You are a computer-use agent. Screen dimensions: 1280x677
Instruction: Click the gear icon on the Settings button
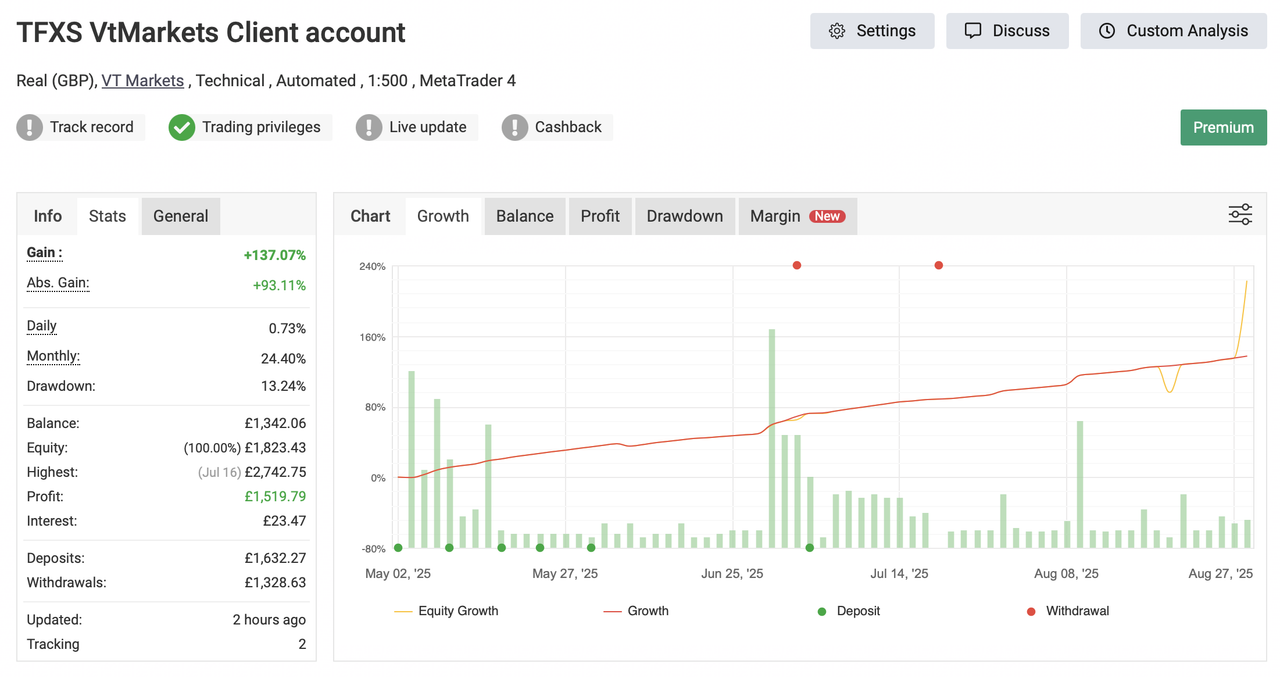(837, 31)
